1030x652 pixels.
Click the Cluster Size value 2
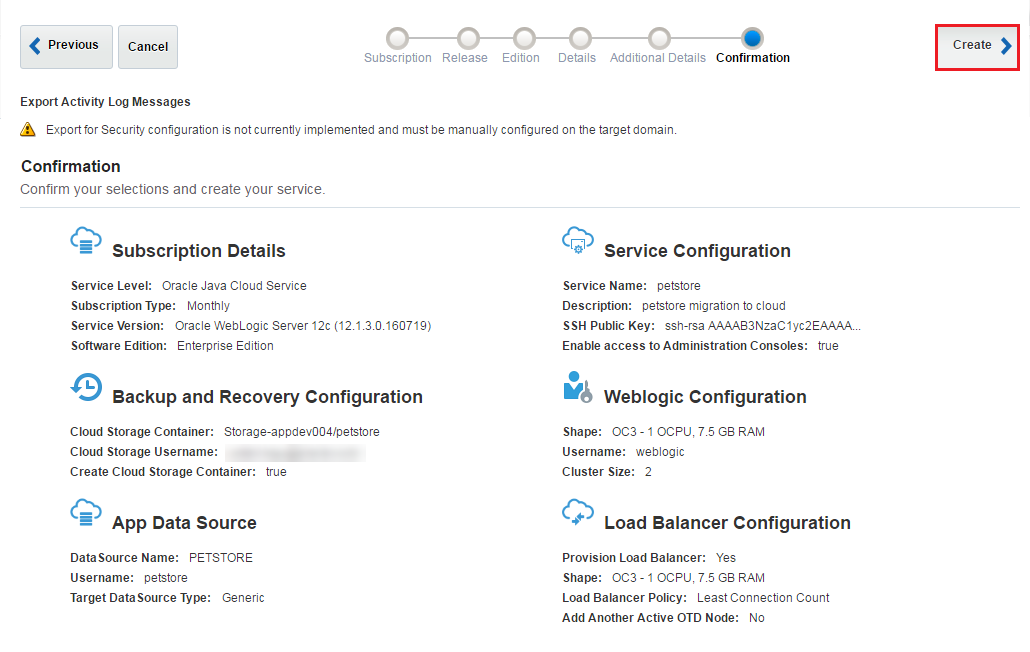pyautogui.click(x=648, y=472)
